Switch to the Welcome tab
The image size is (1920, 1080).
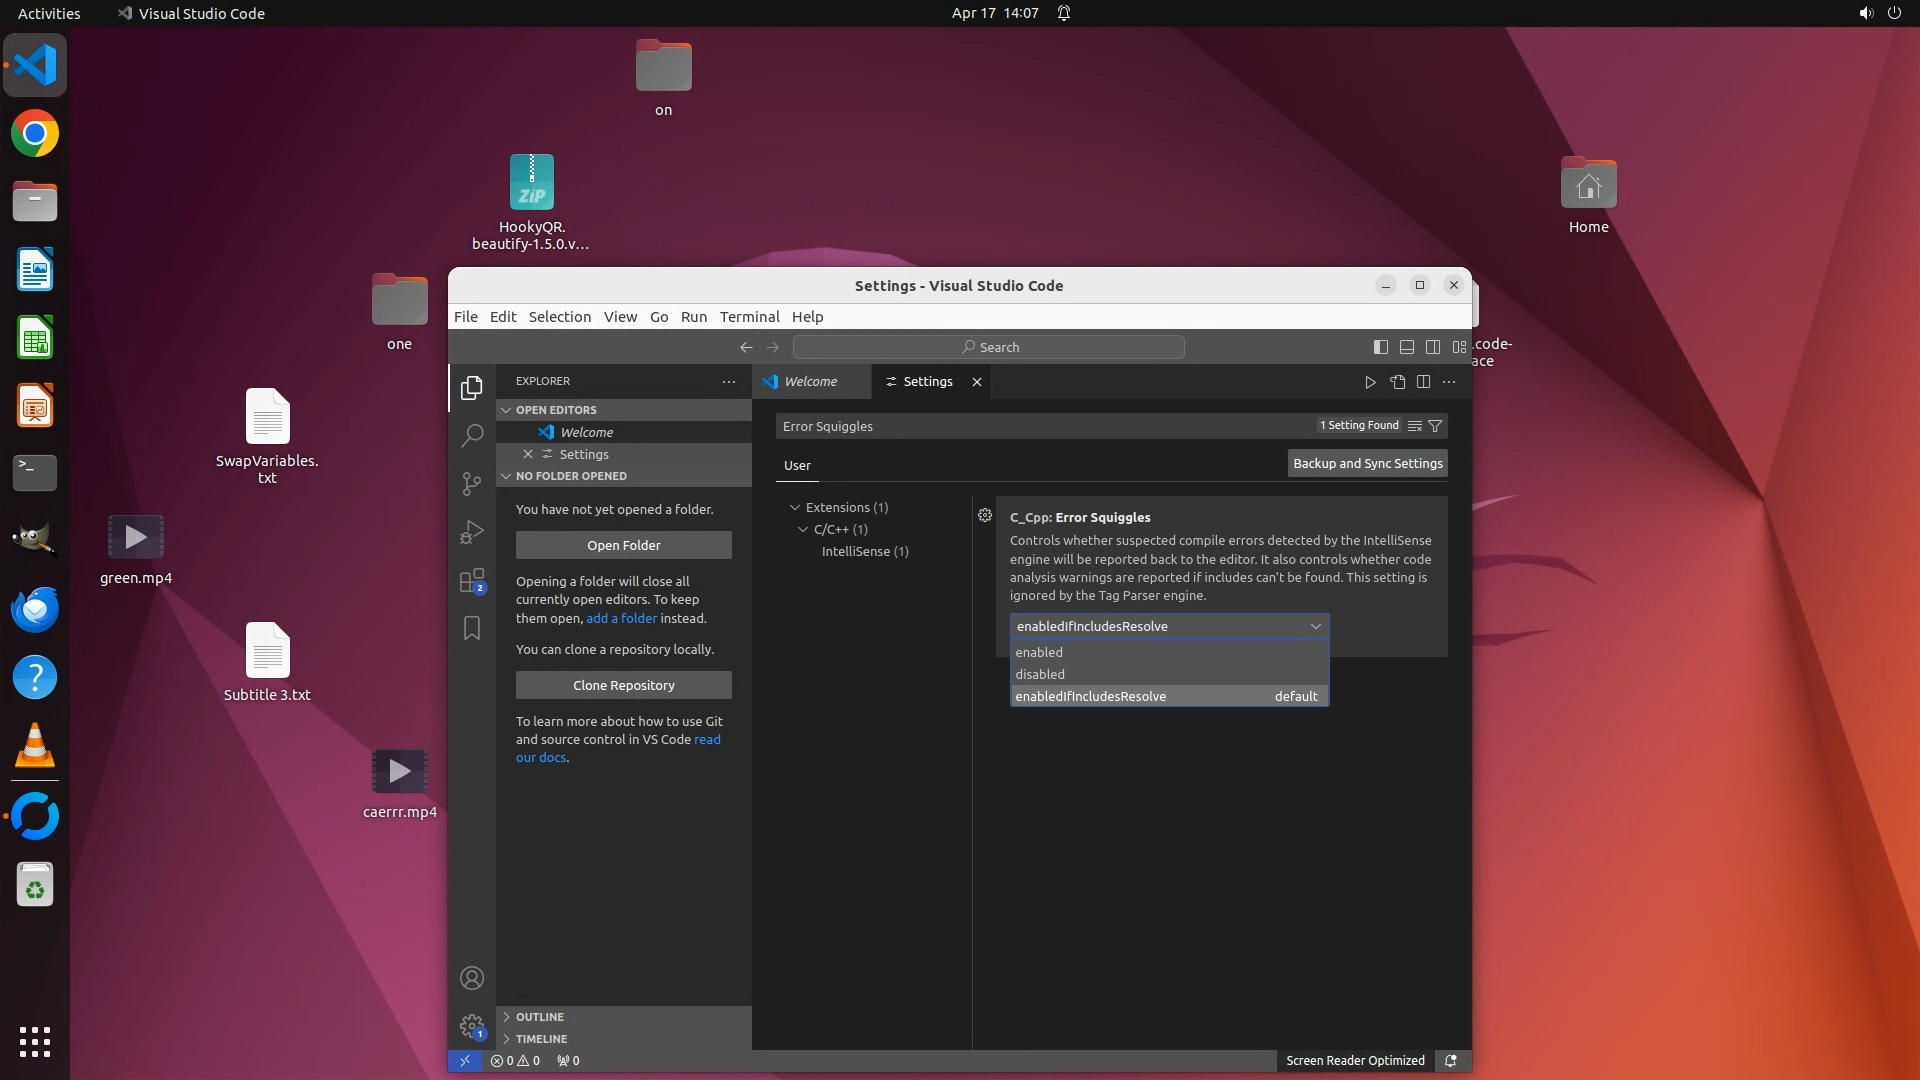tap(810, 382)
